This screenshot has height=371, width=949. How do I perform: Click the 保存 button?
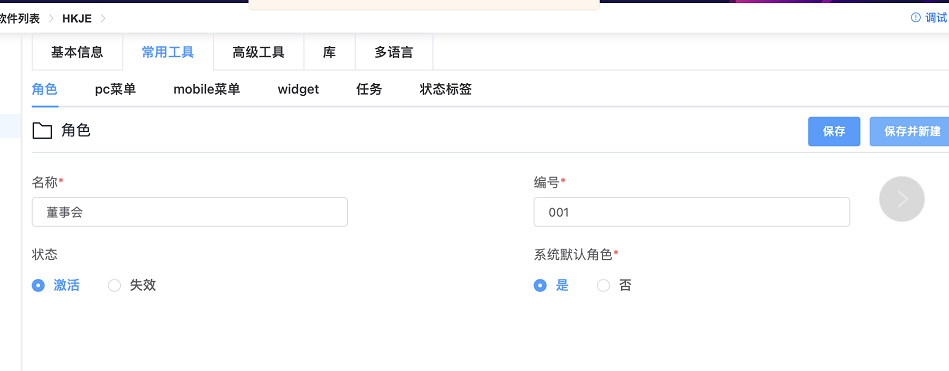coord(834,131)
